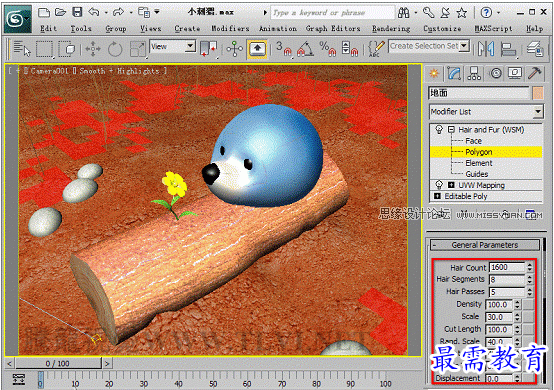The height and width of the screenshot is (390, 554).
Task: Open the Layer Manager icon
Action: pyautogui.click(x=535, y=49)
